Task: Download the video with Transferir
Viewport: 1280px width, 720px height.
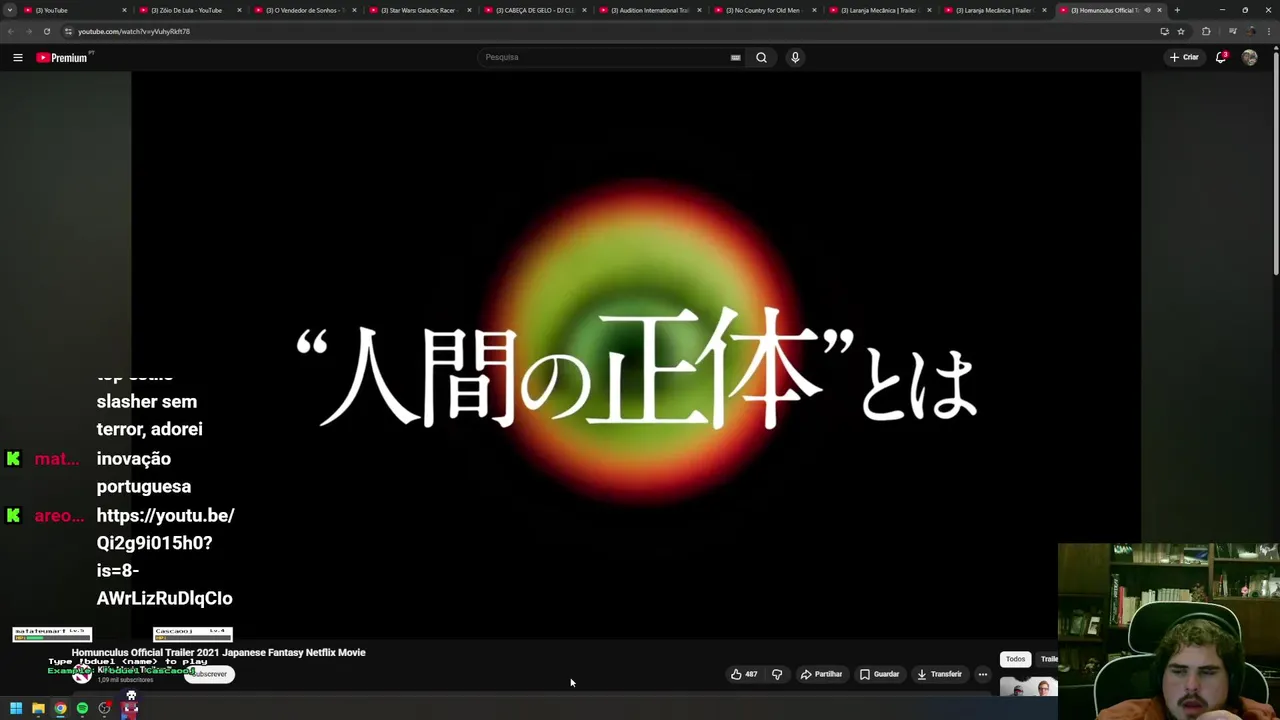Action: tap(939, 674)
